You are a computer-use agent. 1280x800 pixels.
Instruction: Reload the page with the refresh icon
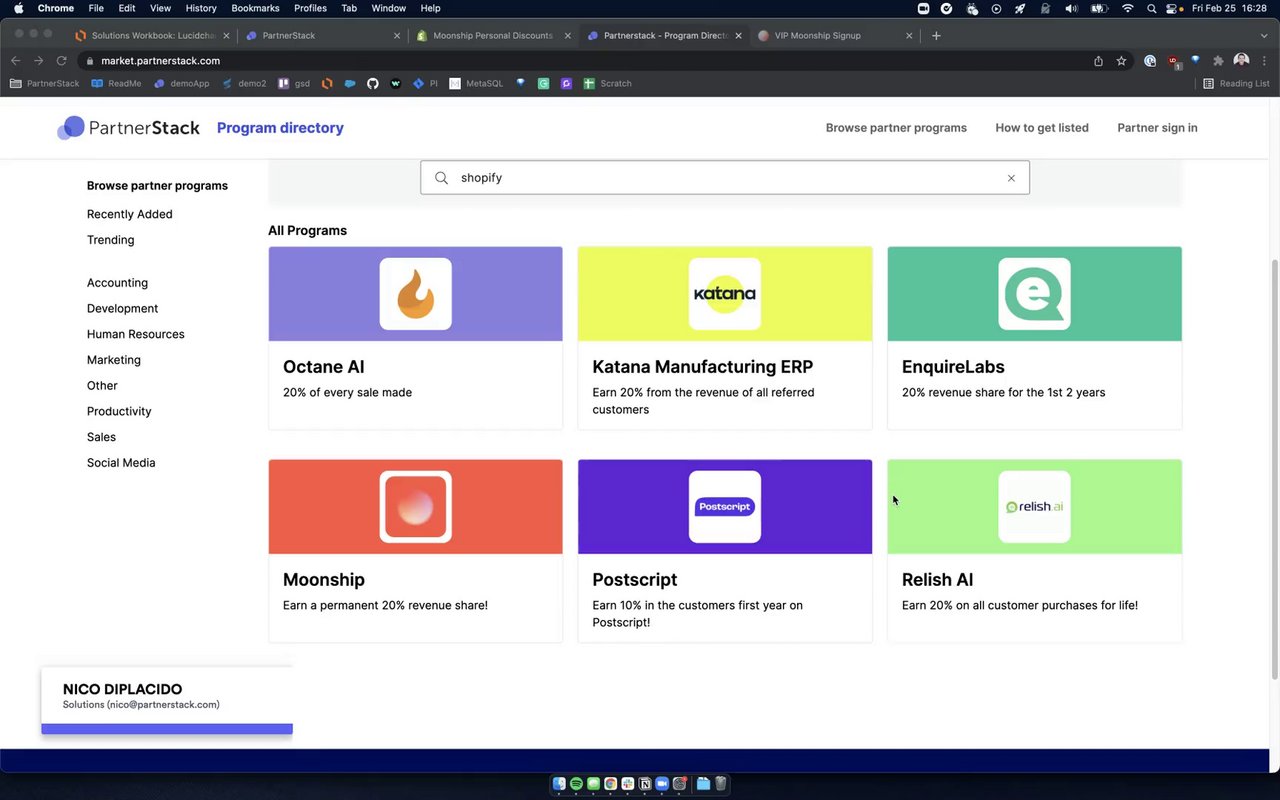61,61
